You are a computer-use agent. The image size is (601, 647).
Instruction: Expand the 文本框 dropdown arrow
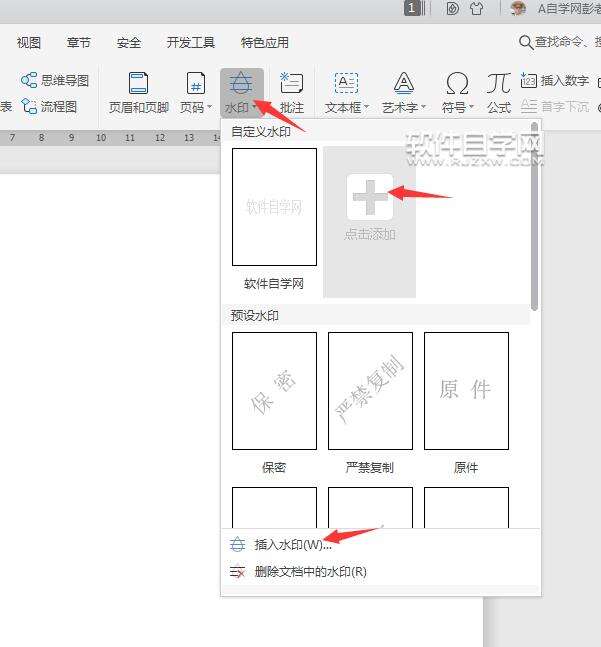[x=366, y=107]
